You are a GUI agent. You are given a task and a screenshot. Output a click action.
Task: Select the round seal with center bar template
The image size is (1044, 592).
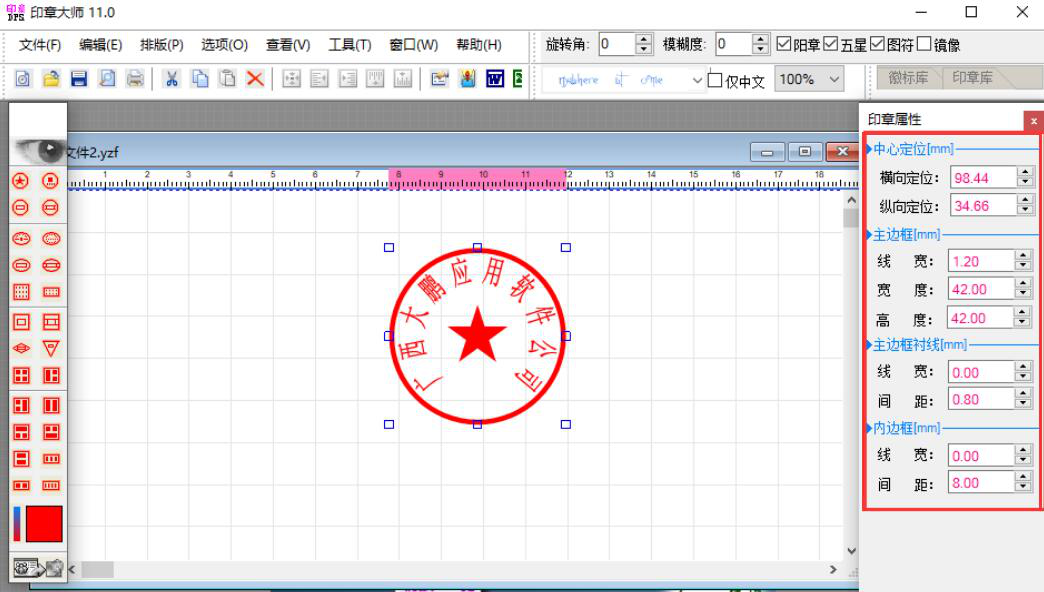(x=21, y=207)
